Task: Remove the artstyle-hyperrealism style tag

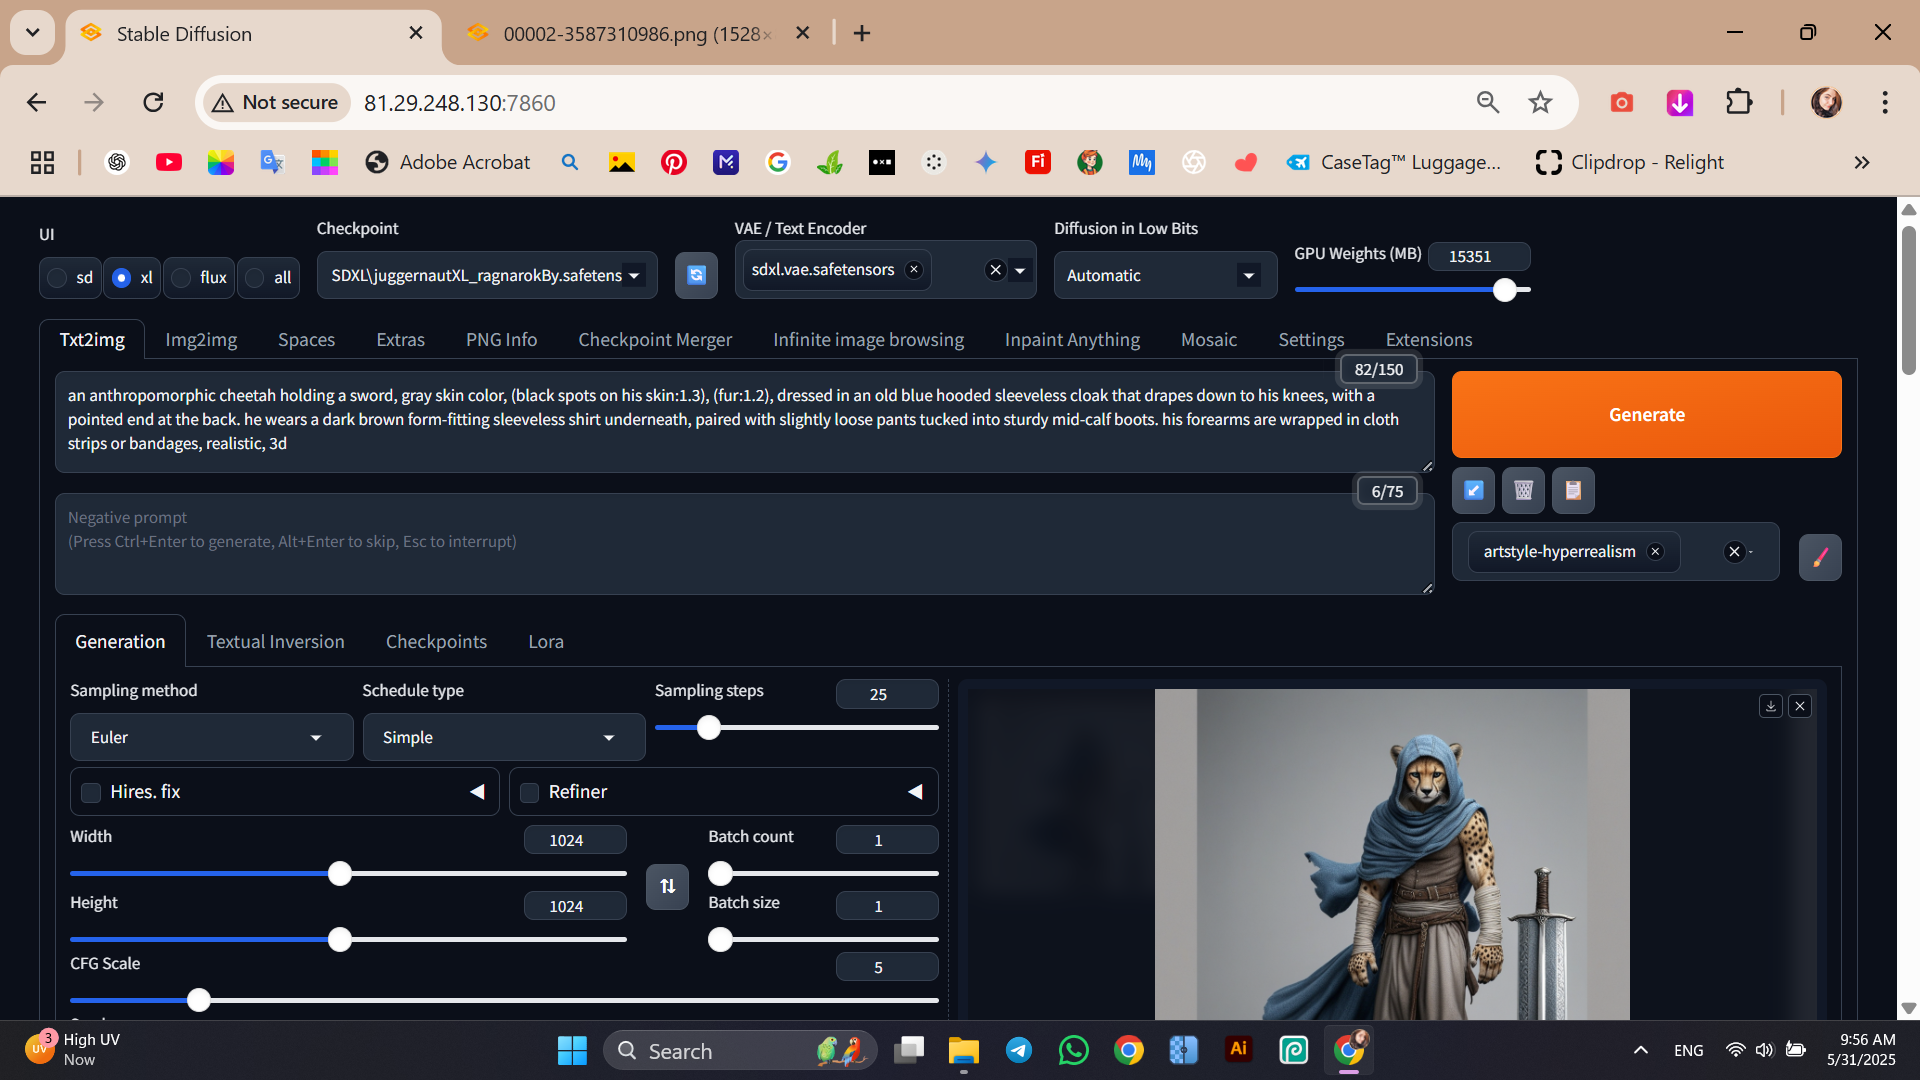Action: [x=1655, y=552]
